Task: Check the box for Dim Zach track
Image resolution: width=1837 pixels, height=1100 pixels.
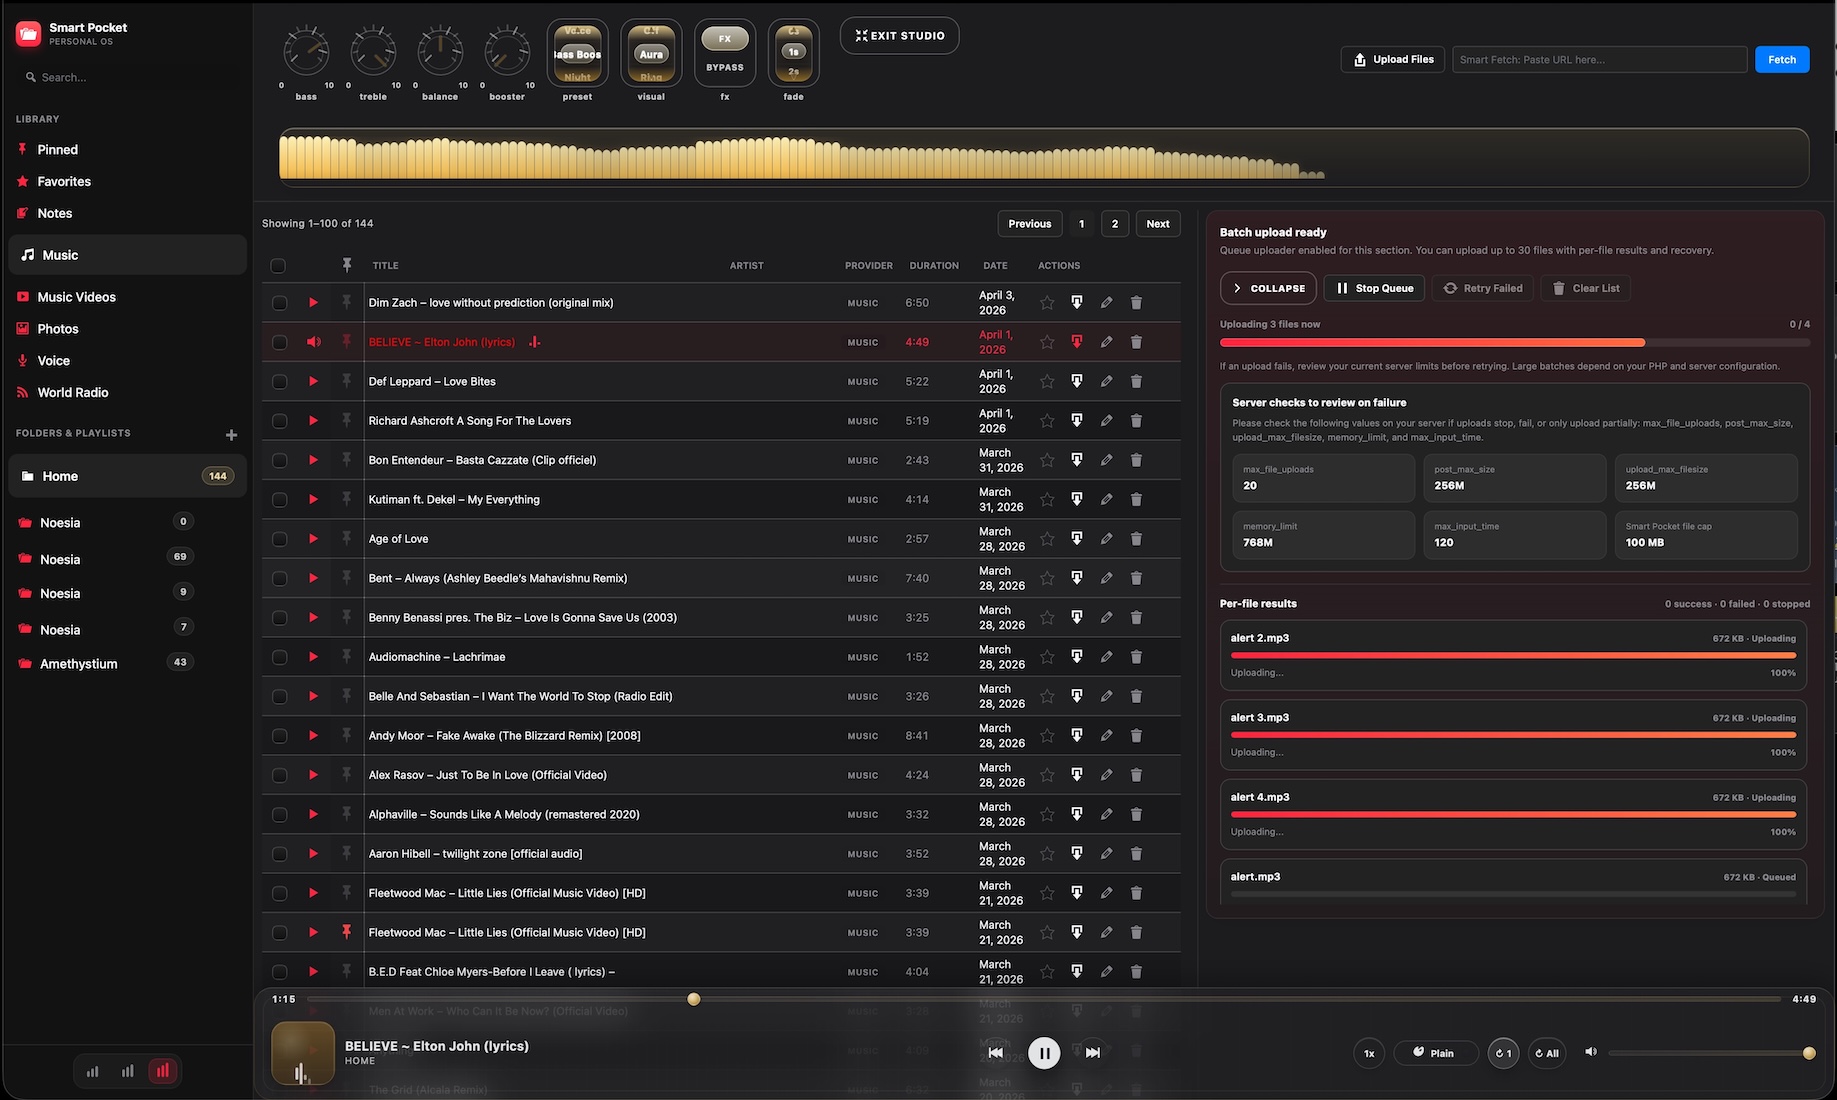Action: [x=279, y=303]
